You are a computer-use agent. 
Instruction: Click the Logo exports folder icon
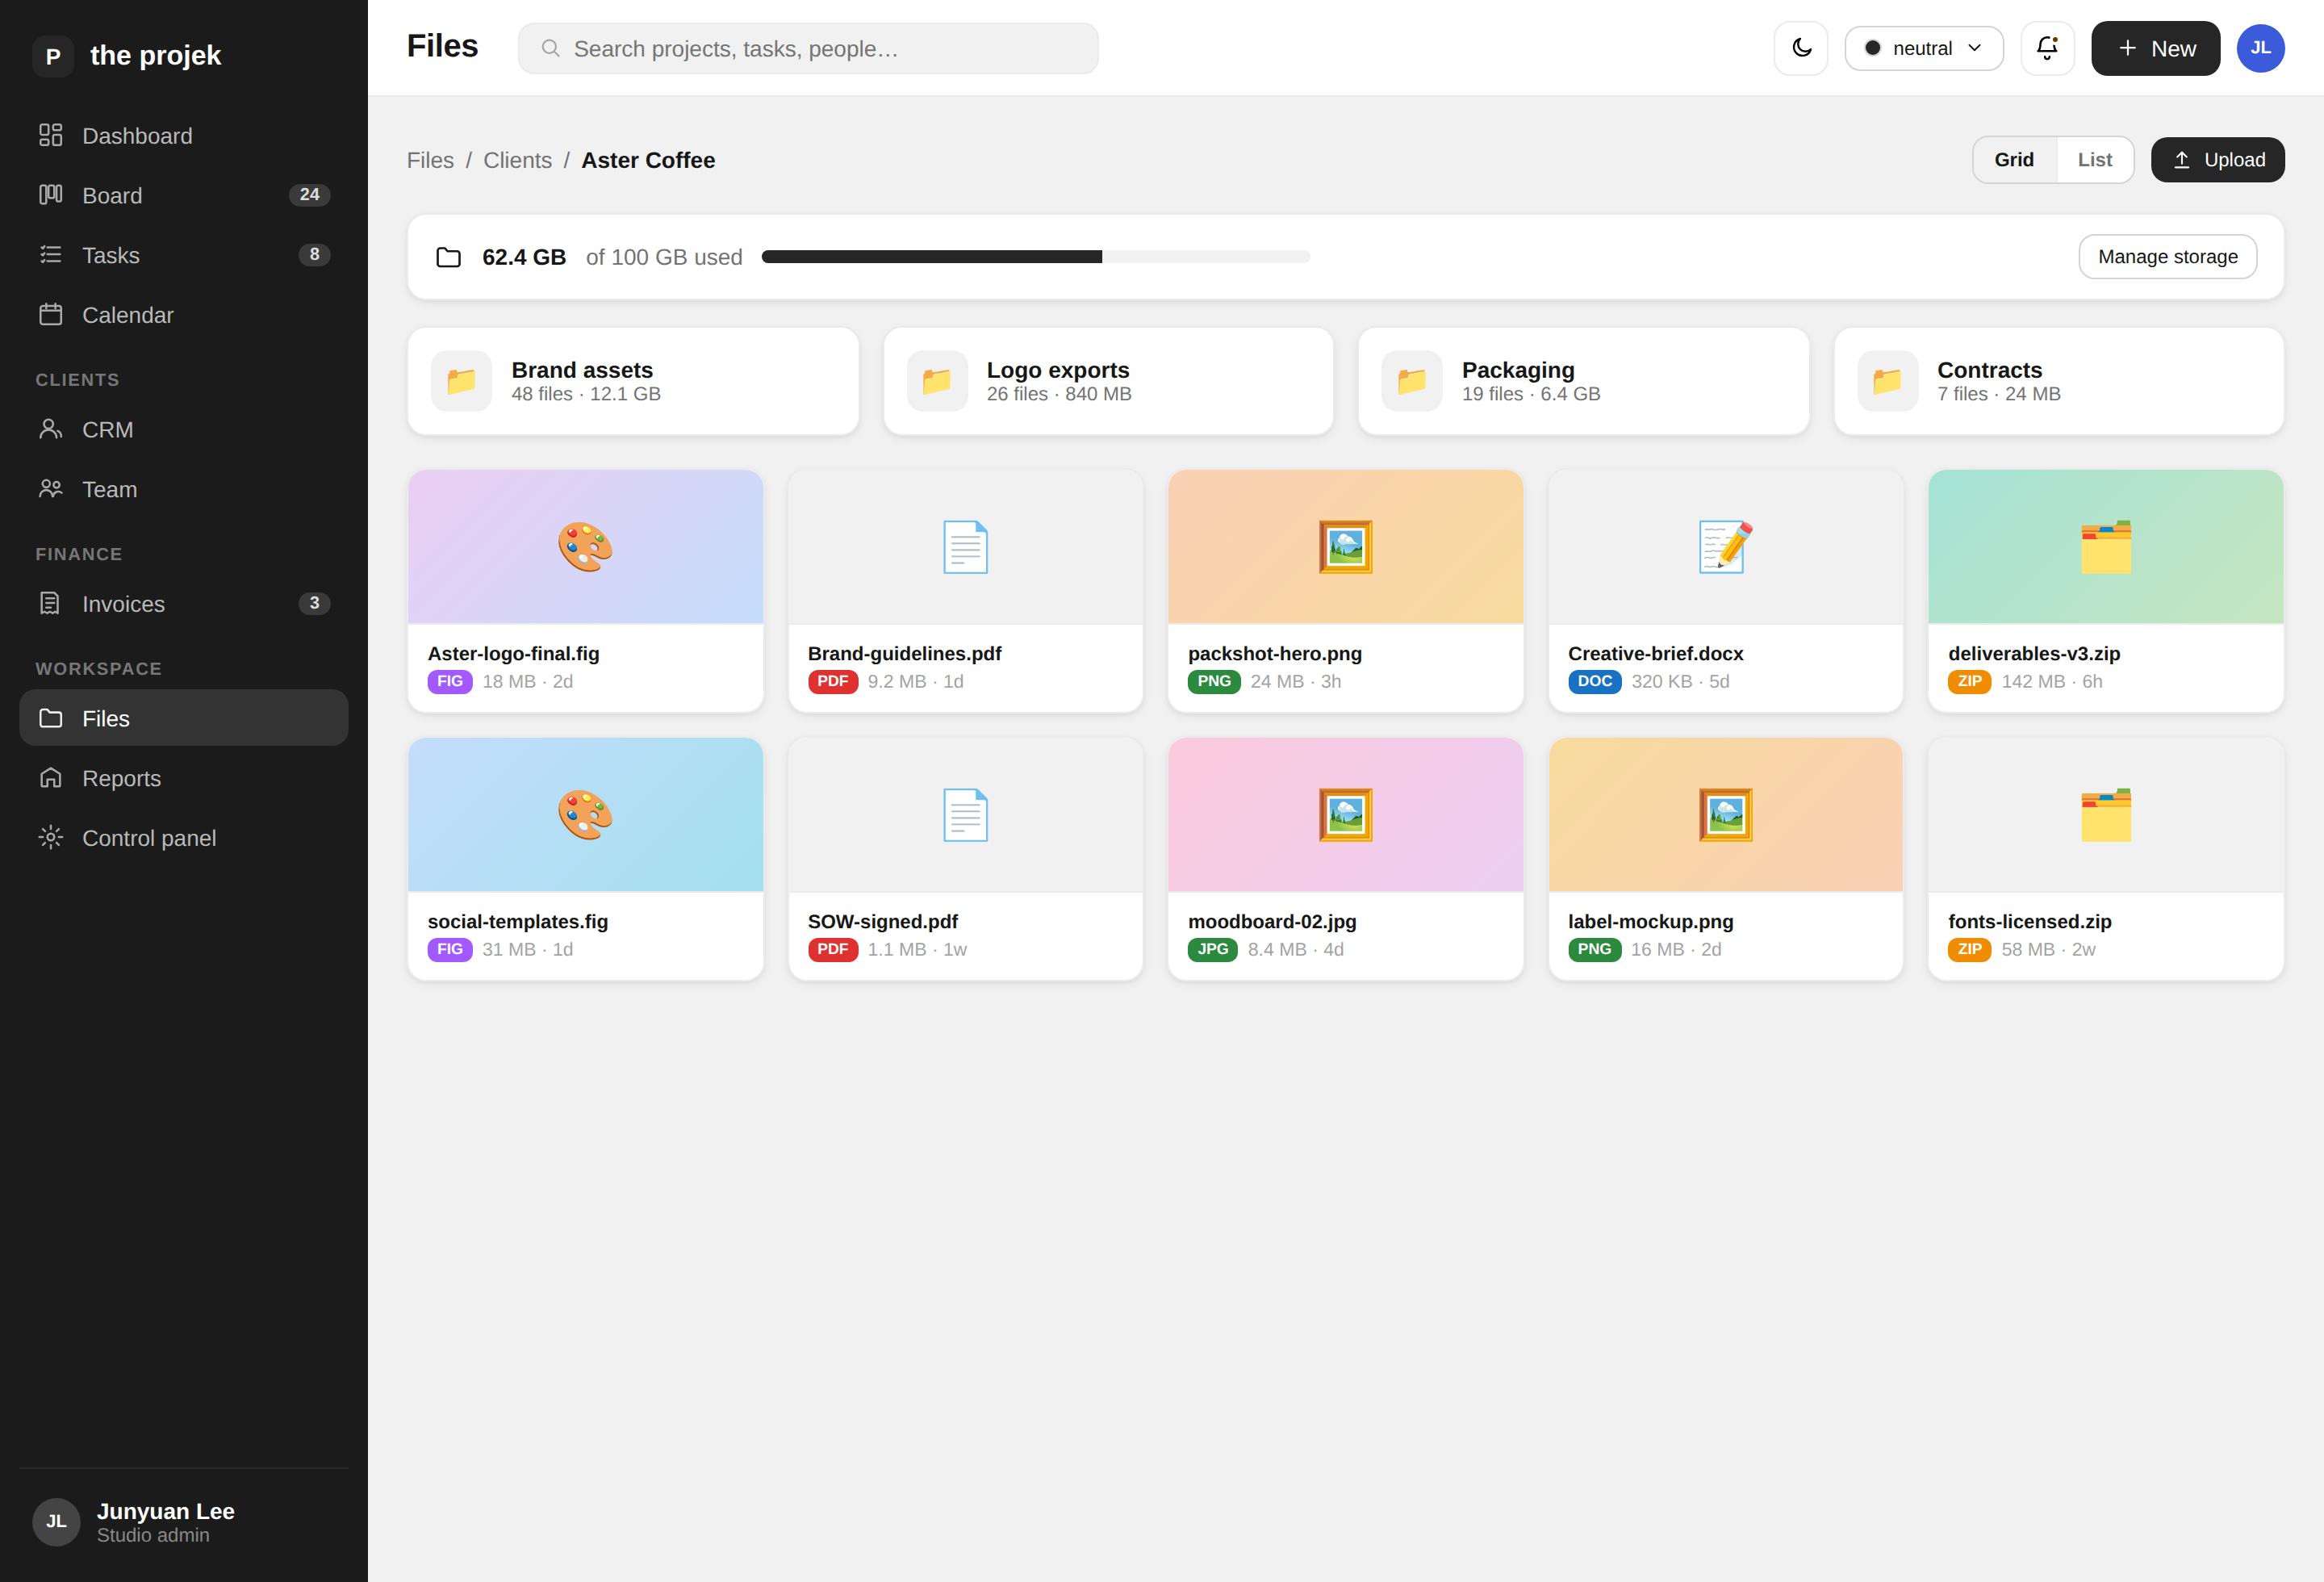point(937,381)
